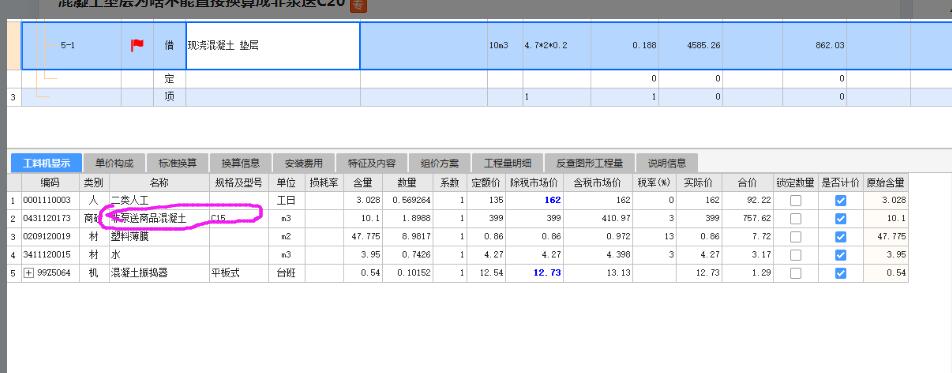Click the 1.8988 quantity cell
This screenshot has height=373, width=952.
(407, 218)
